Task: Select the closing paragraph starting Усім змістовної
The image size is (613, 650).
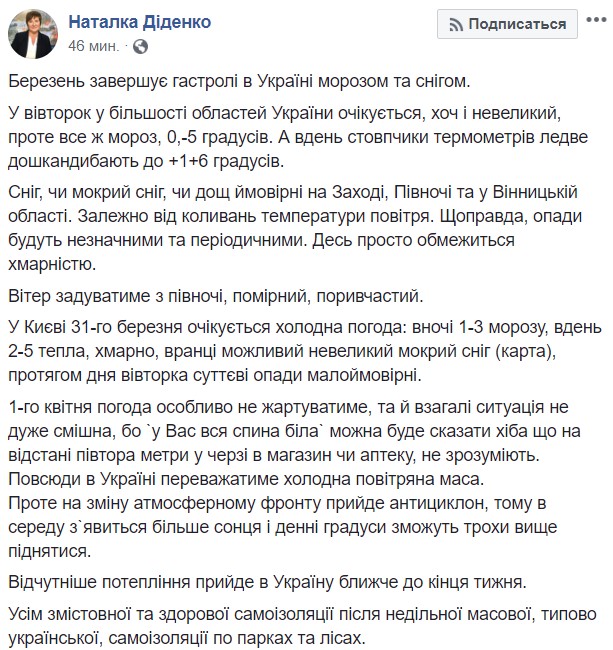Action: (303, 626)
